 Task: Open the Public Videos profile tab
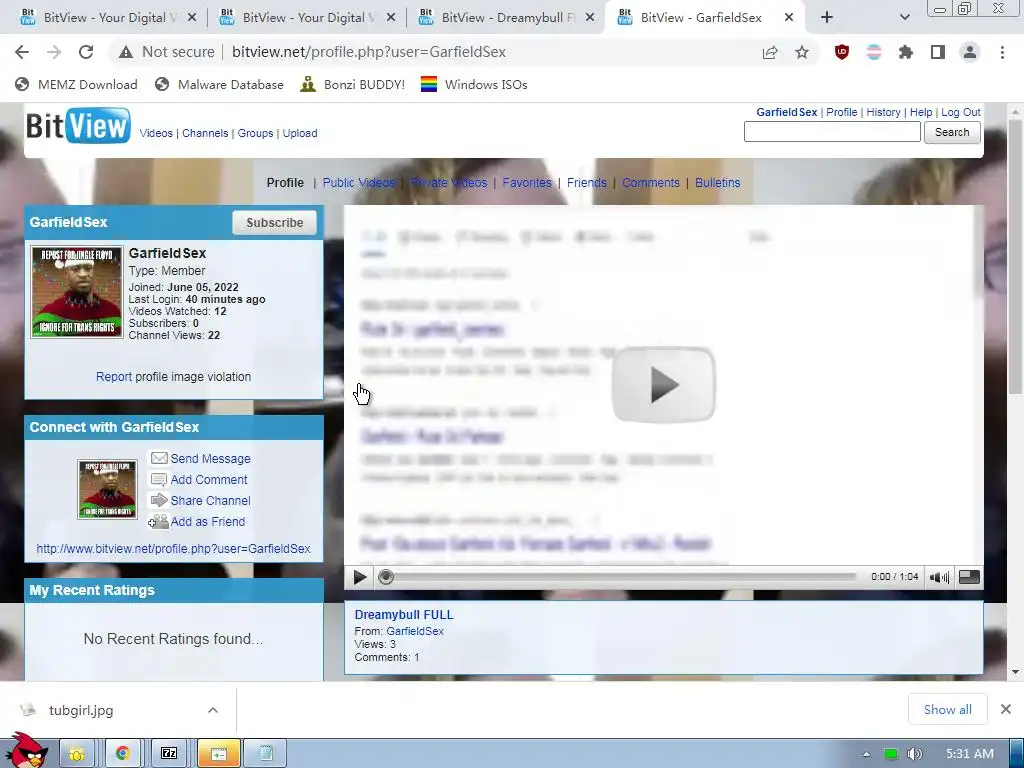(x=359, y=183)
